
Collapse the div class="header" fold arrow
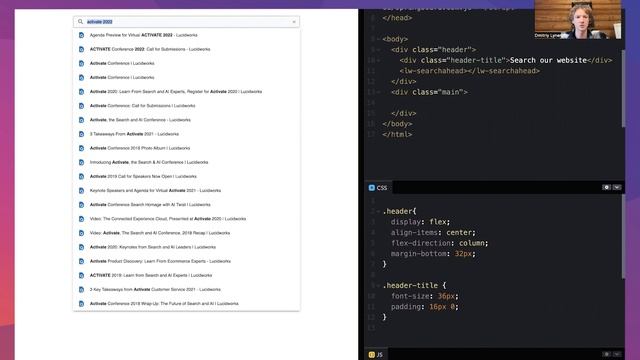(378, 50)
